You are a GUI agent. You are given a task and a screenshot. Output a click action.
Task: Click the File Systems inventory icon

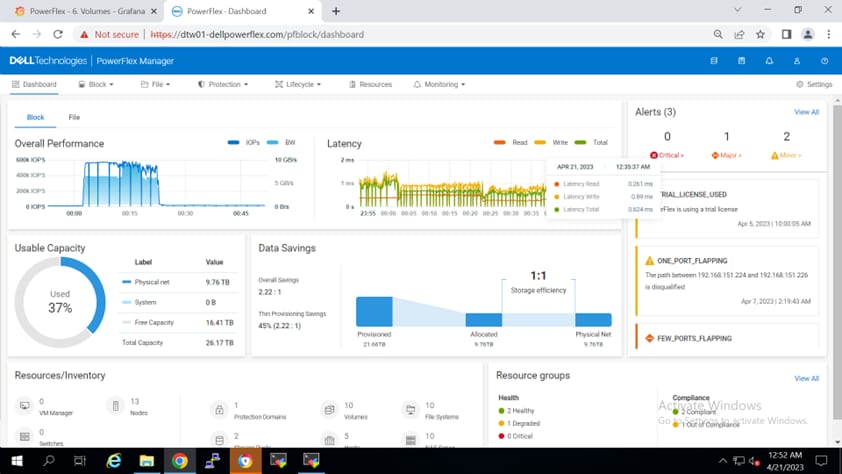[411, 410]
